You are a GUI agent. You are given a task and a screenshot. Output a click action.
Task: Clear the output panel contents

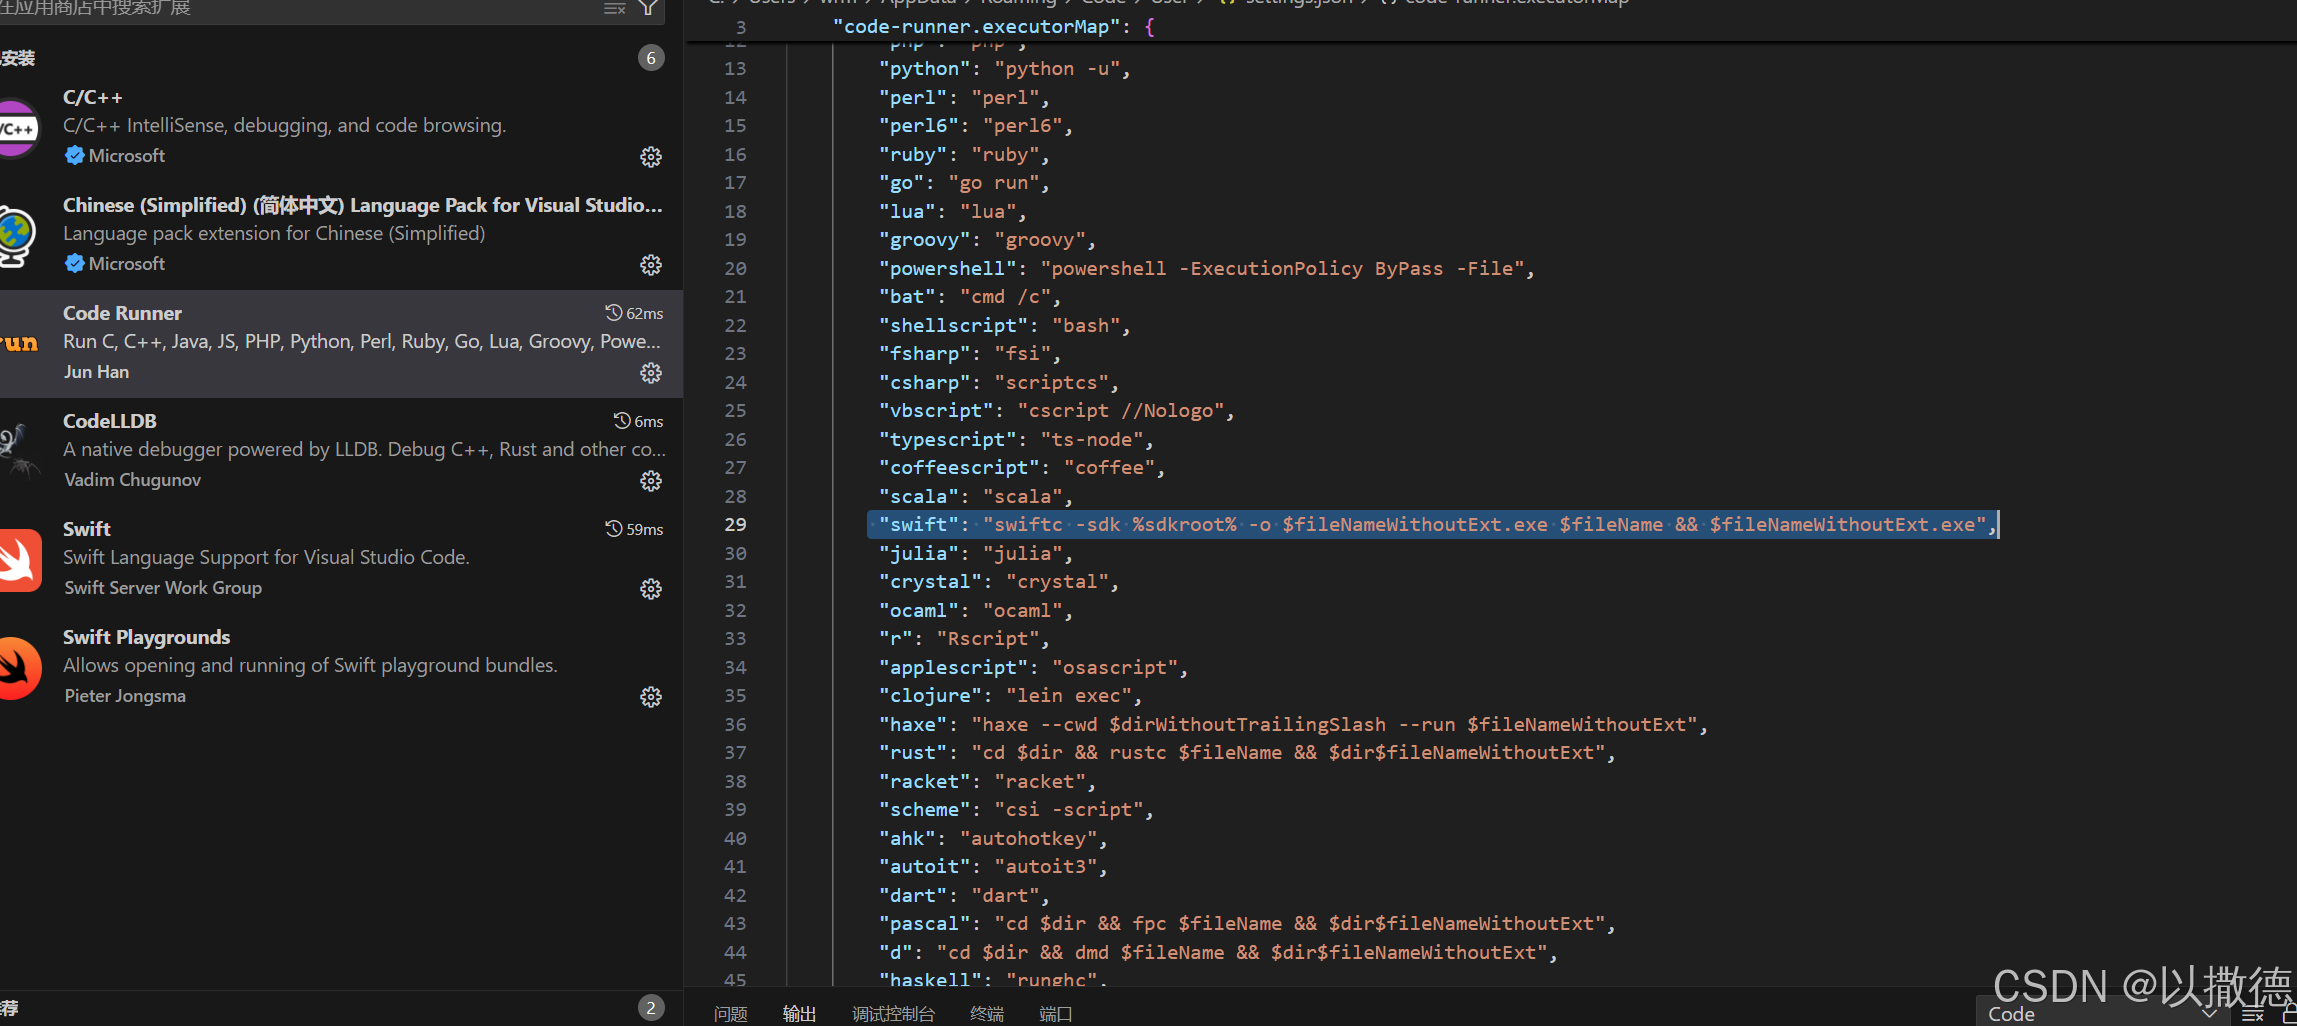pos(2253,1014)
